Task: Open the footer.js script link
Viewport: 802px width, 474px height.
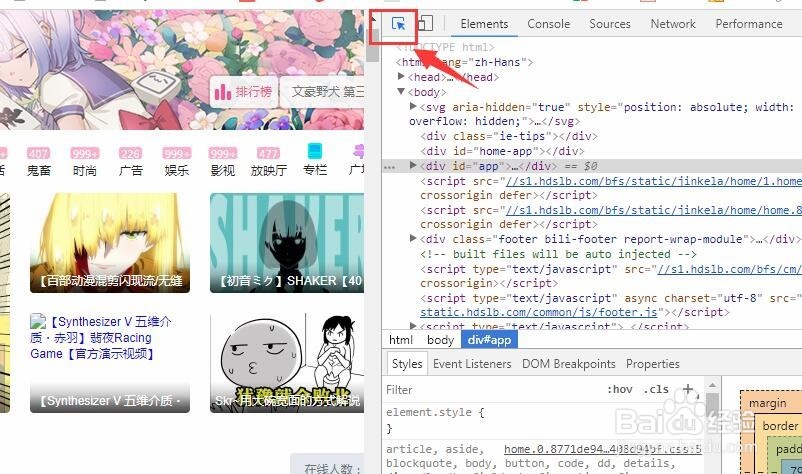Action: (x=539, y=312)
